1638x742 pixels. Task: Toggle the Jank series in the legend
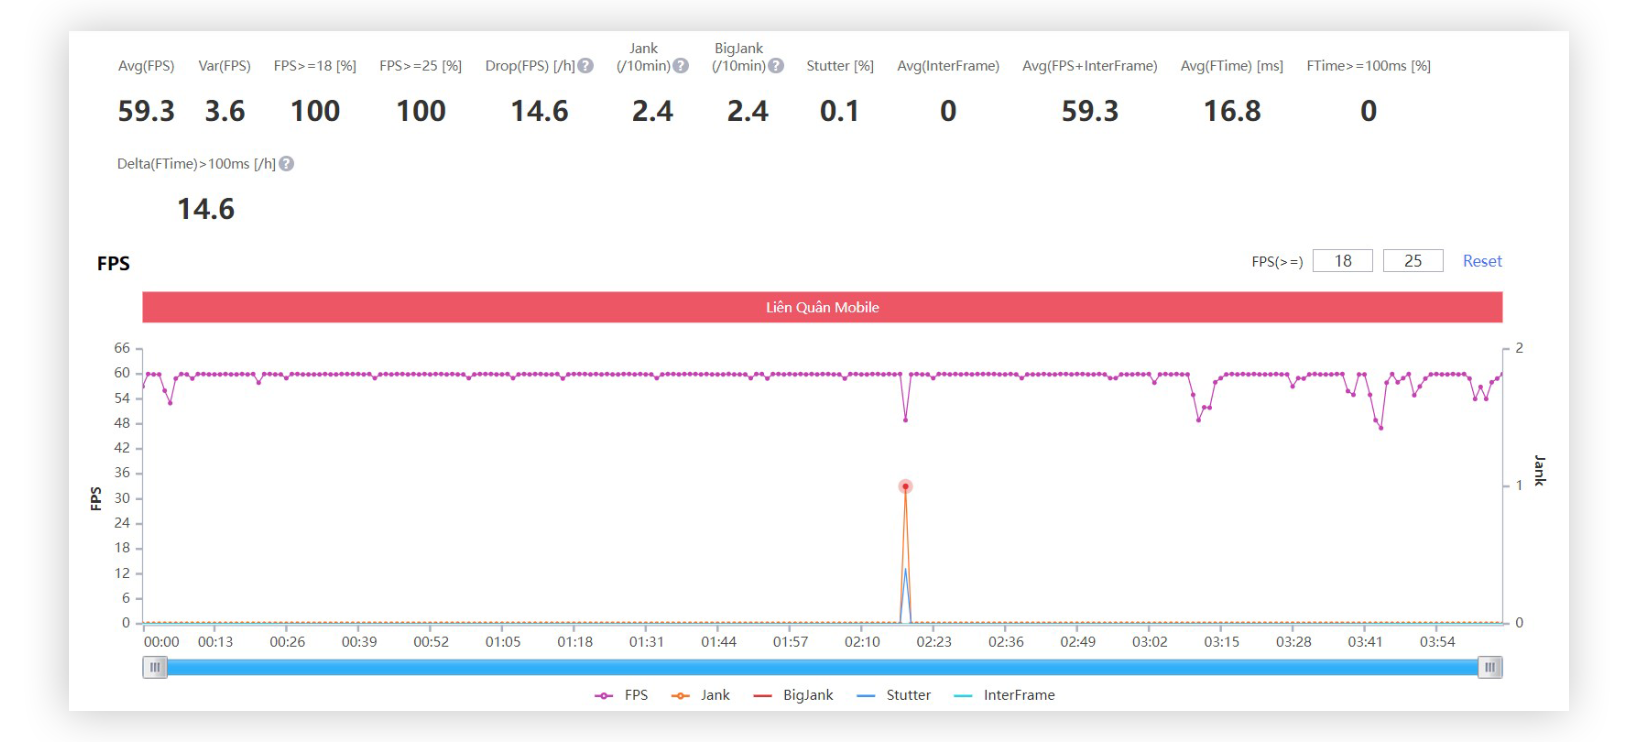(700, 695)
